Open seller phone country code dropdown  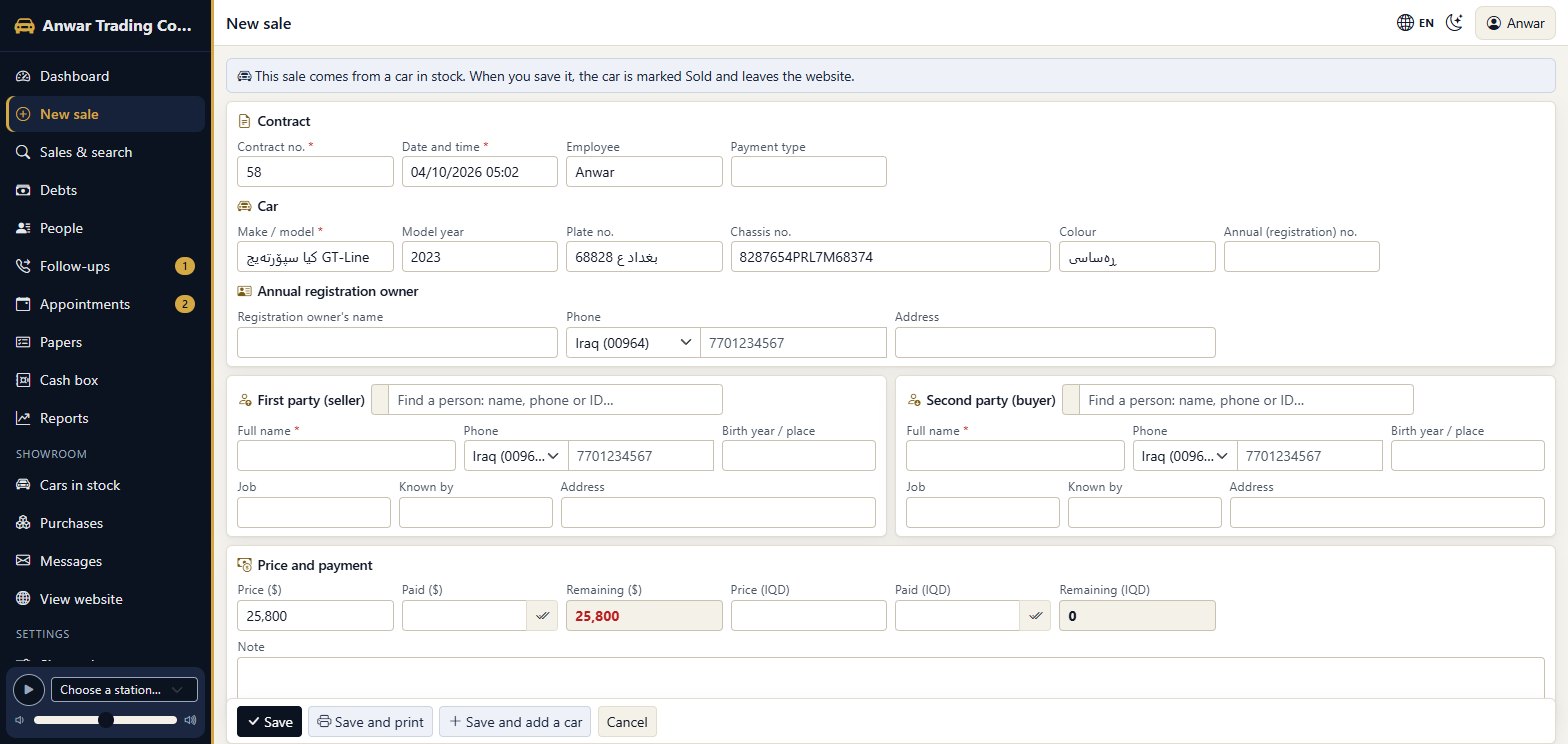tap(516, 456)
